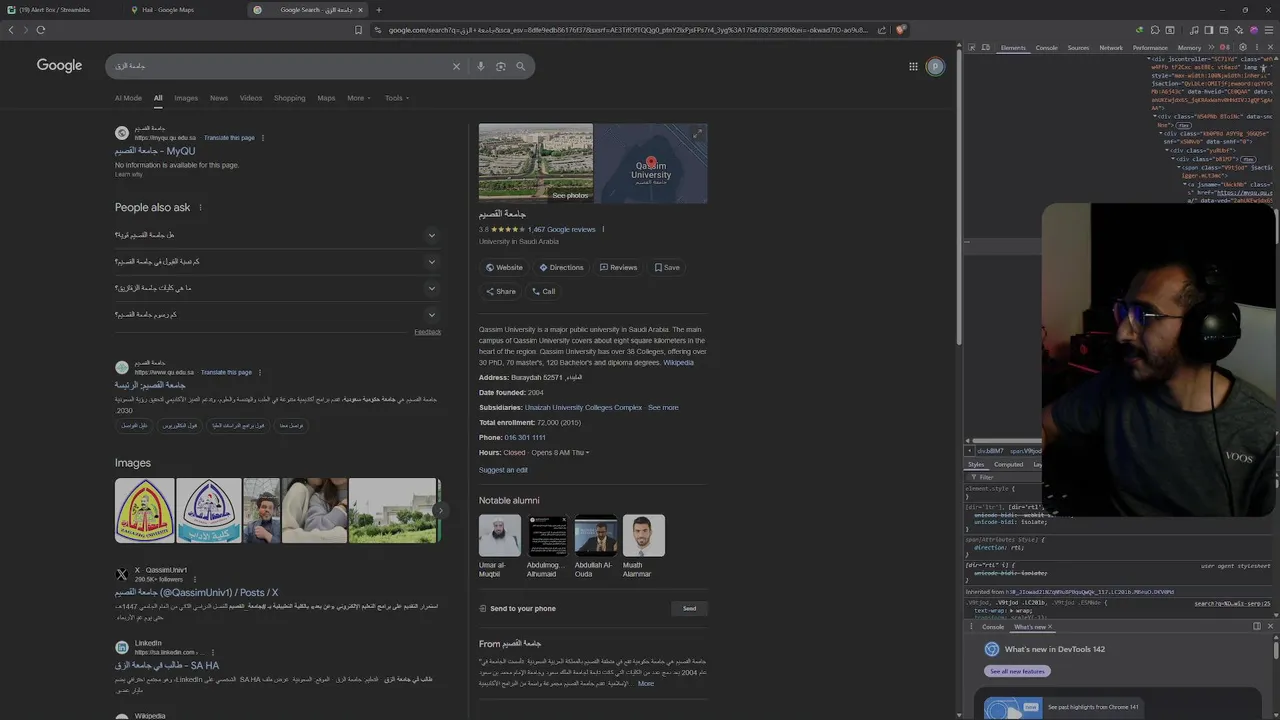Screen dimensions: 1280x720
Task: Open MyQU search result link
Action: 155,151
